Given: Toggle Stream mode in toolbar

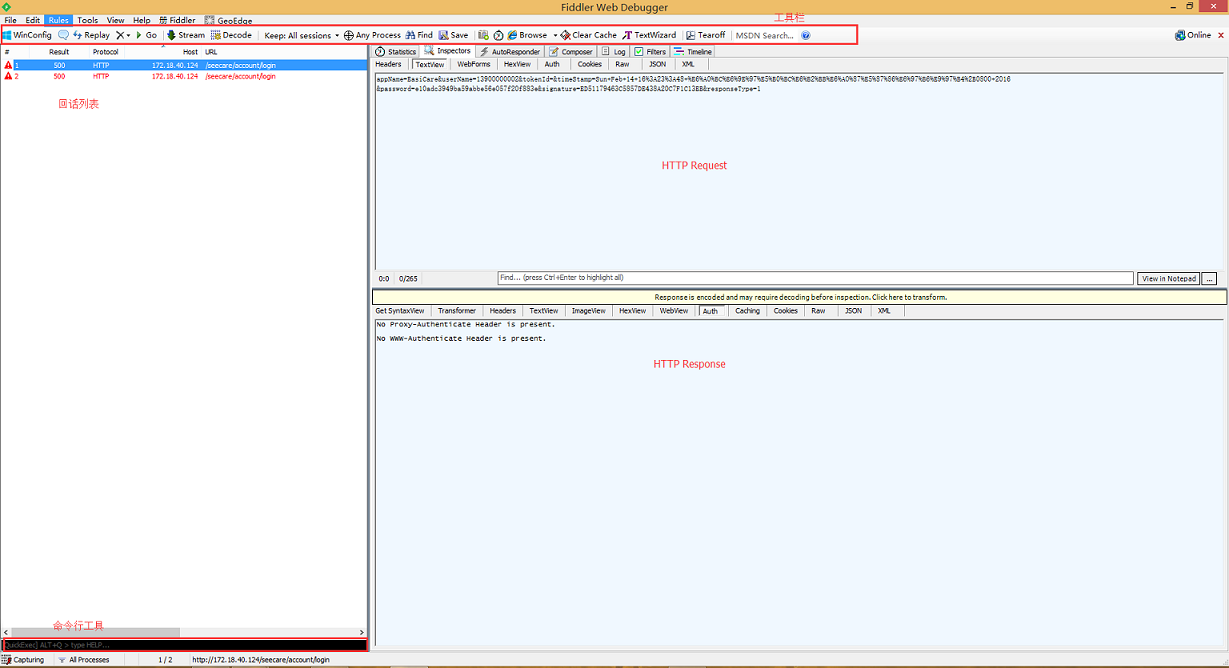Looking at the screenshot, I should click(x=186, y=35).
